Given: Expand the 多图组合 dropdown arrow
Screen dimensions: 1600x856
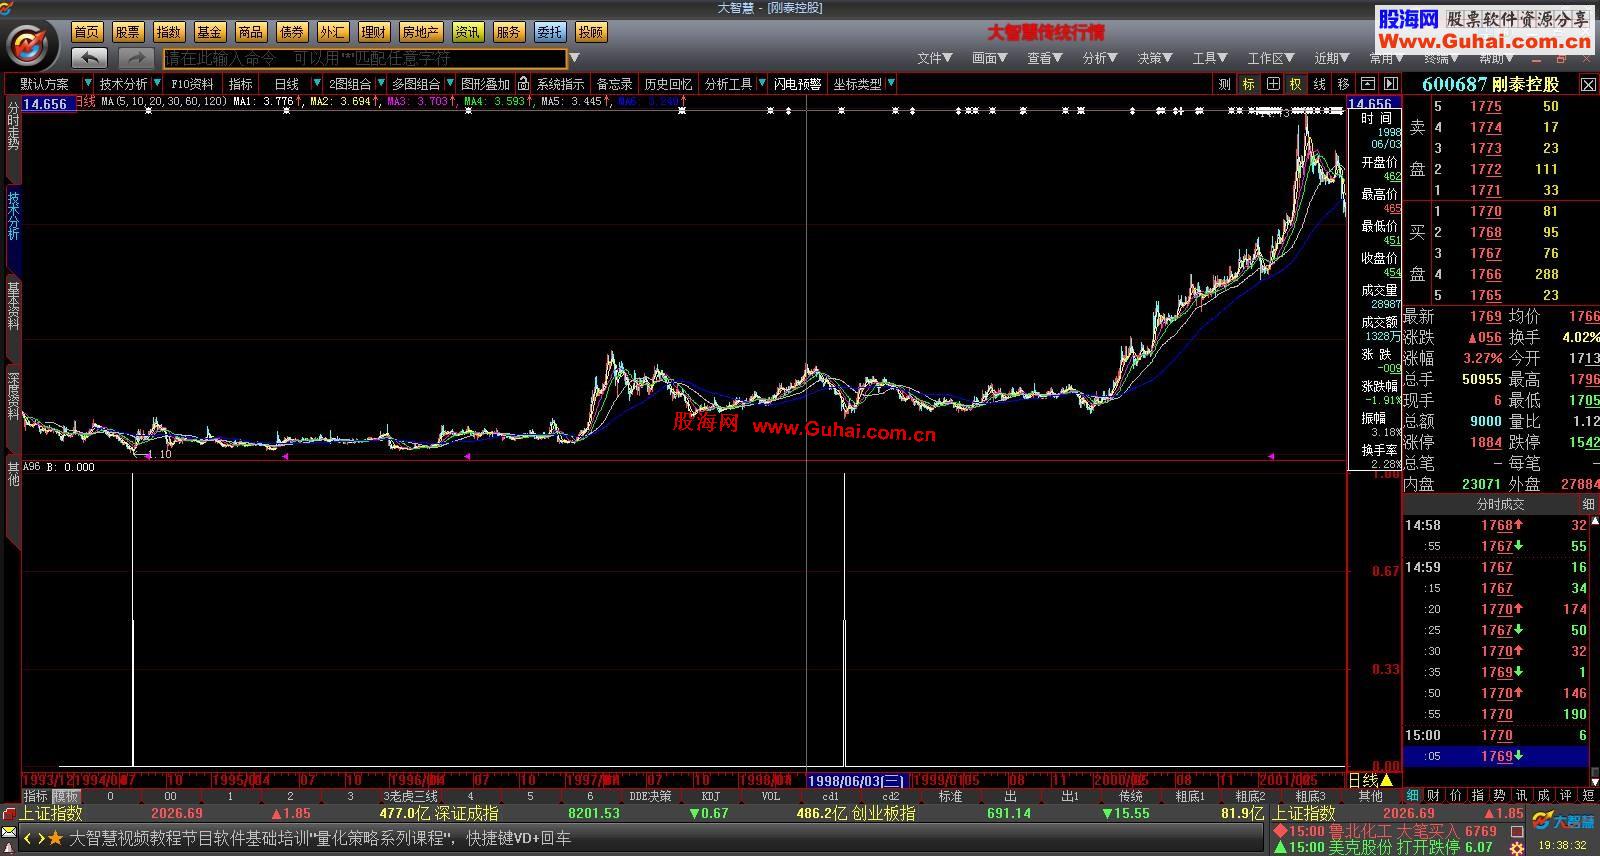Looking at the screenshot, I should pyautogui.click(x=450, y=84).
